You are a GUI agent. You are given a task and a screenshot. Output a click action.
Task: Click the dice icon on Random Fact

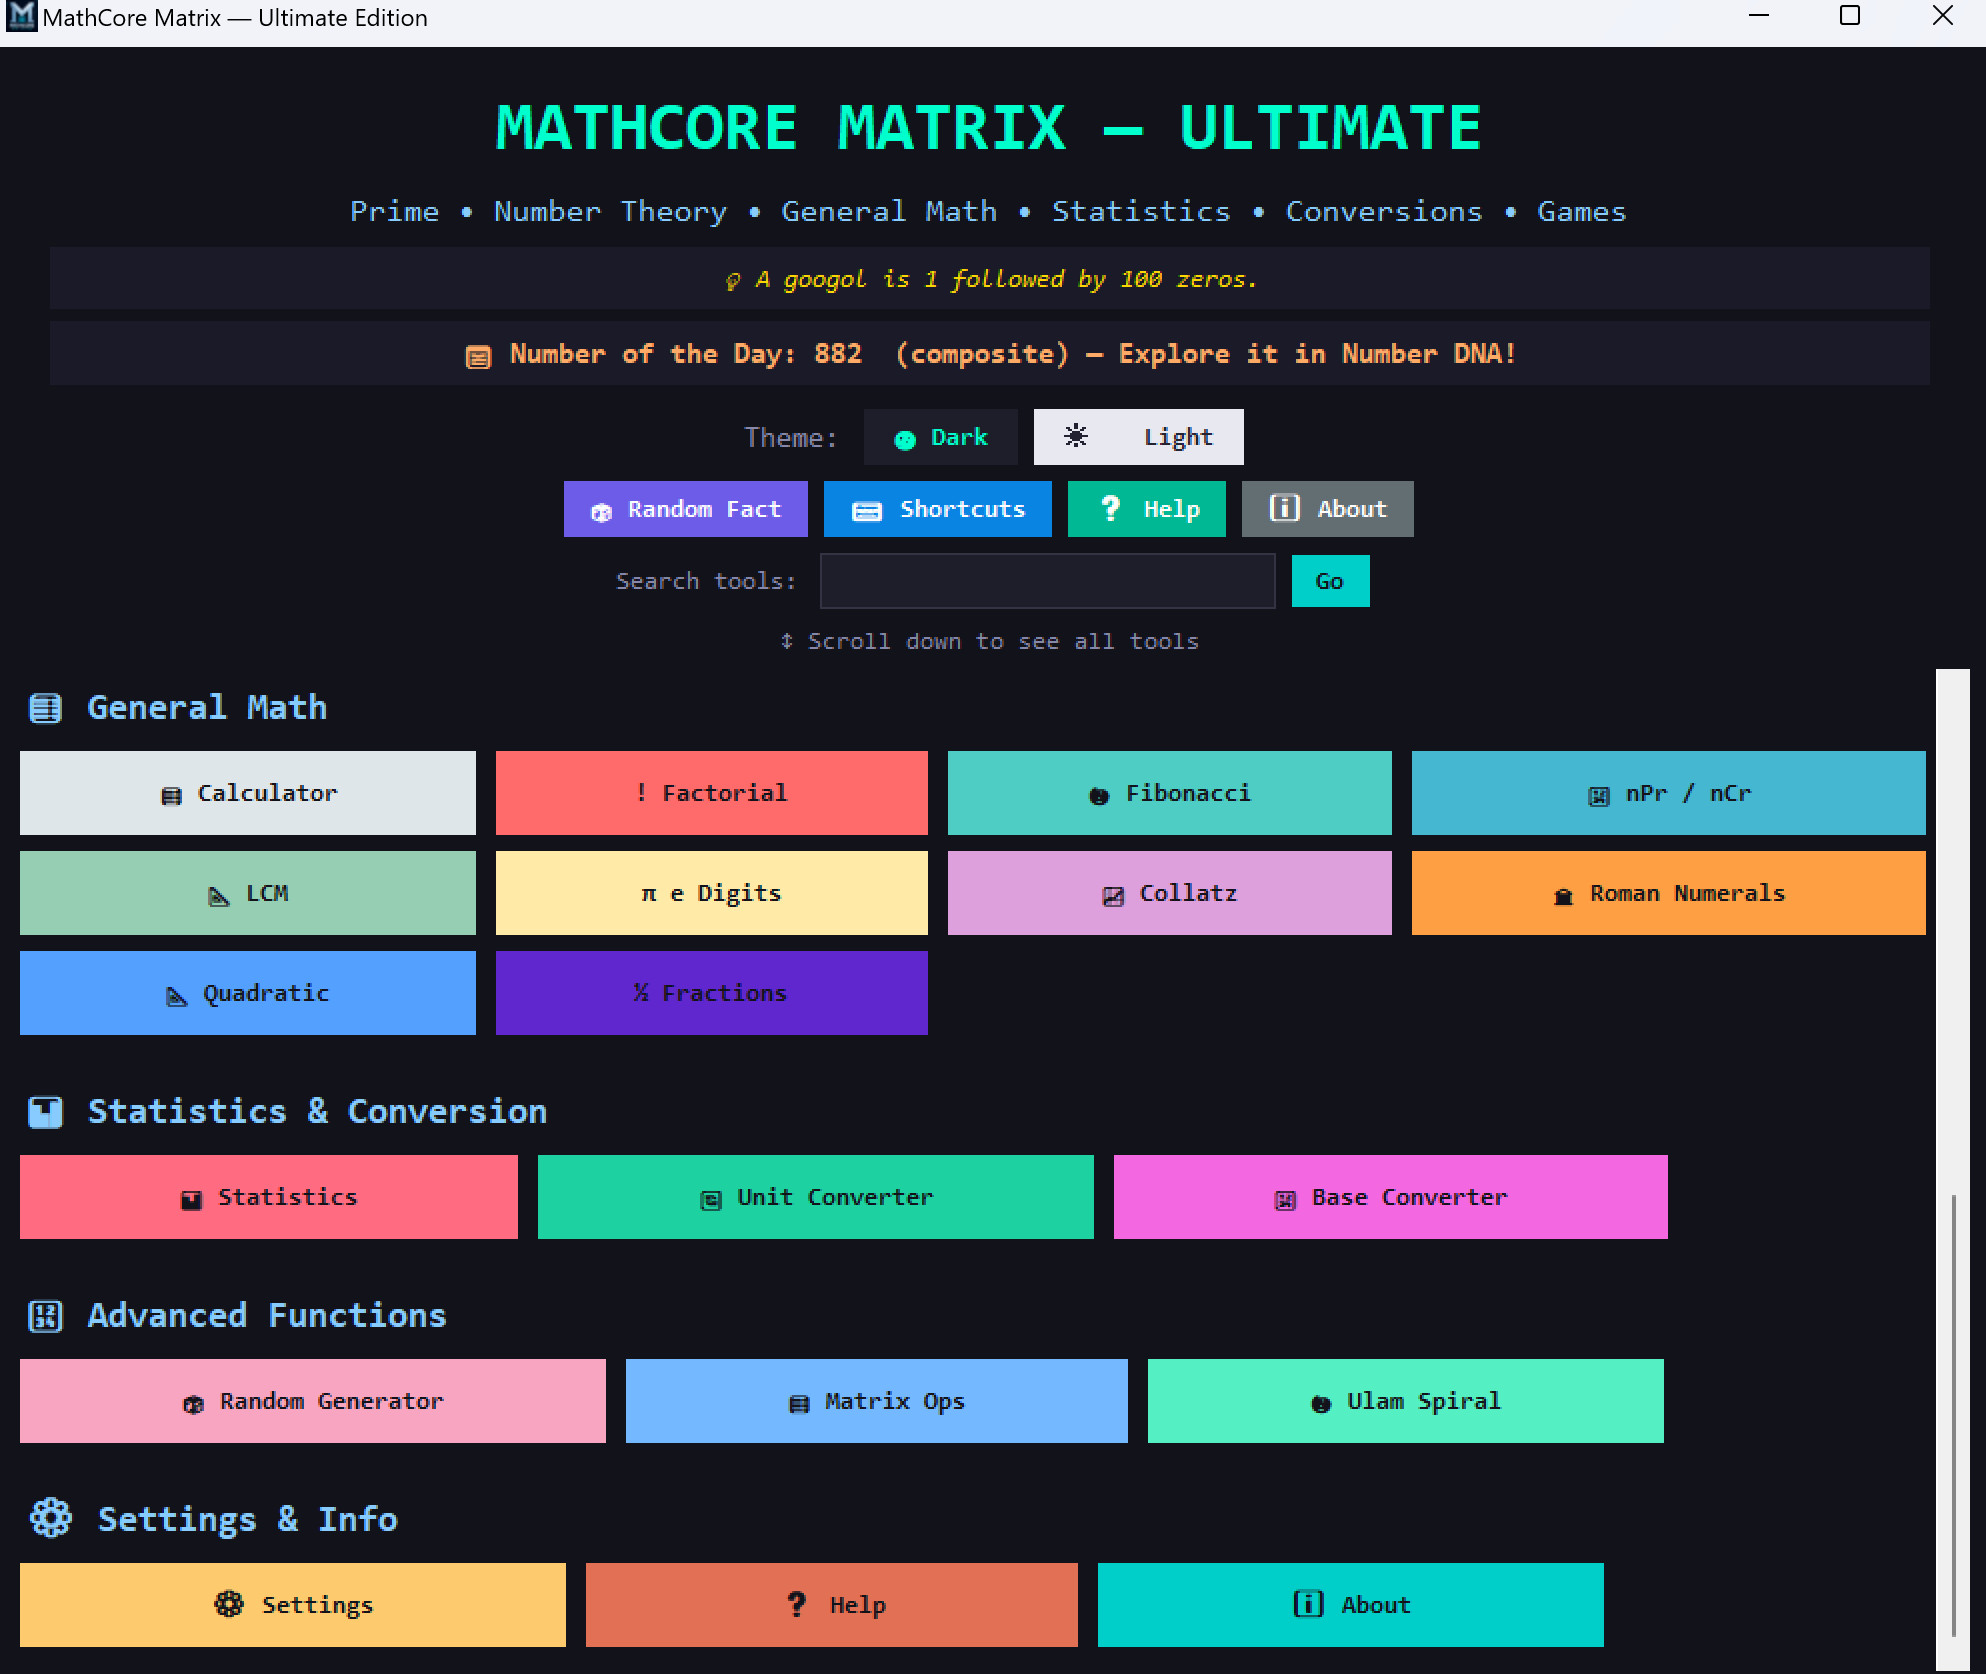(601, 512)
